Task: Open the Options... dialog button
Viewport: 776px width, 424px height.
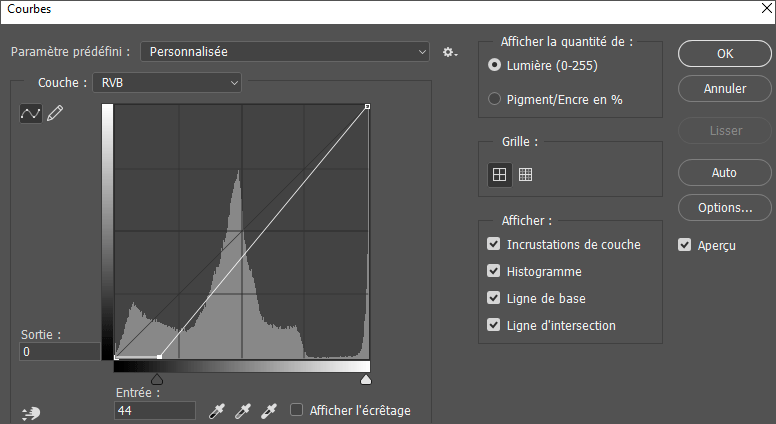Action: point(724,208)
